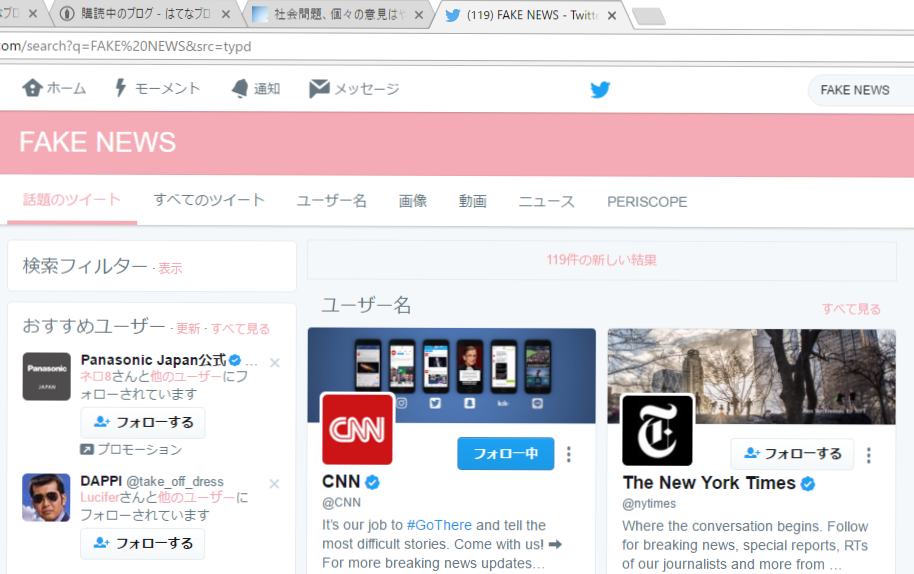The image size is (914, 574).
Task: Click CNN verified badge icon
Action: coord(372,483)
